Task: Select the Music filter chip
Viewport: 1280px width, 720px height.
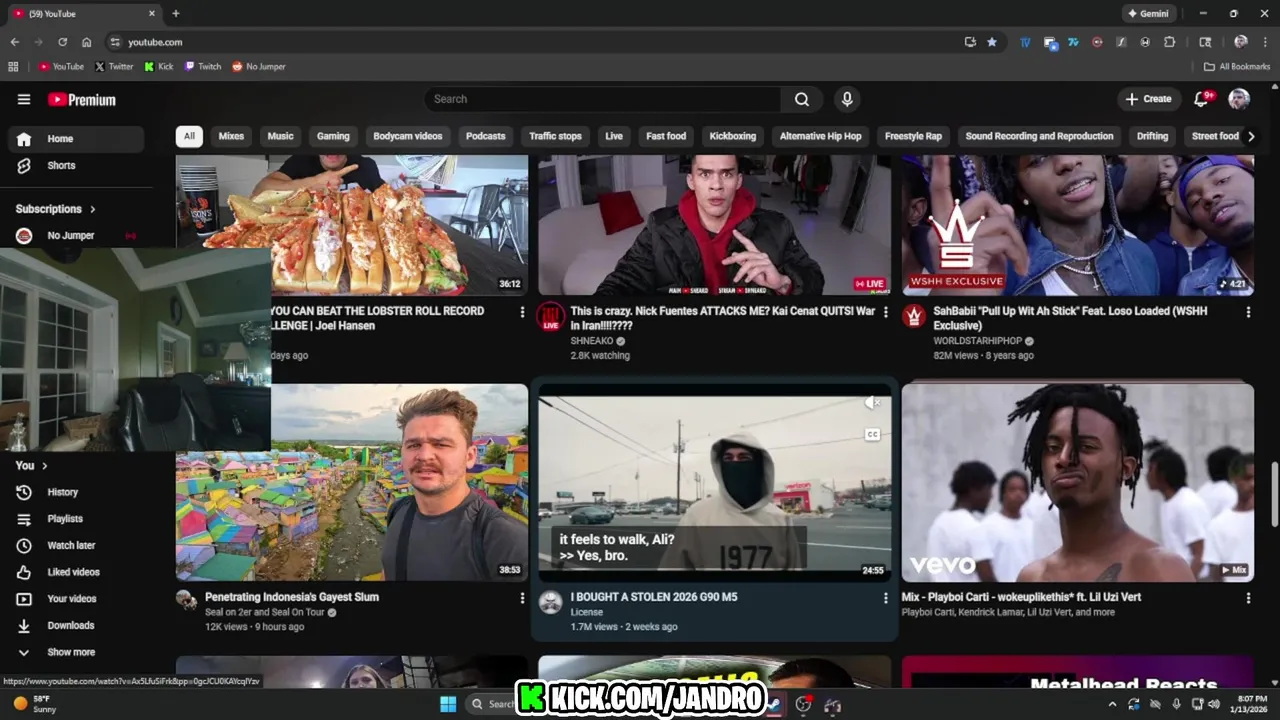Action: pyautogui.click(x=281, y=136)
